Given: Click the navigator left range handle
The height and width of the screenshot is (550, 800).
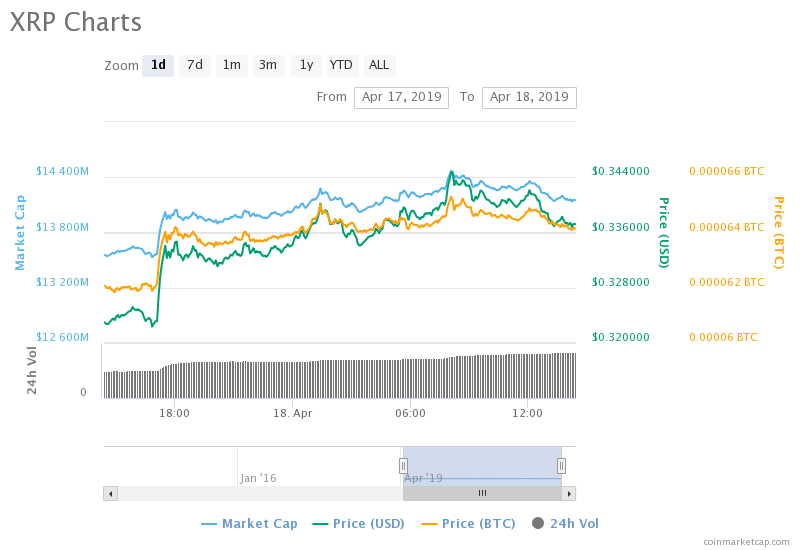Looking at the screenshot, I should [x=403, y=465].
